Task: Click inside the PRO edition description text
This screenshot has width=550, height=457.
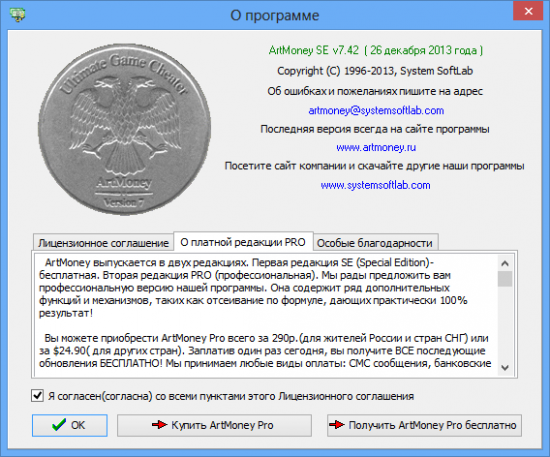Action: (x=266, y=314)
